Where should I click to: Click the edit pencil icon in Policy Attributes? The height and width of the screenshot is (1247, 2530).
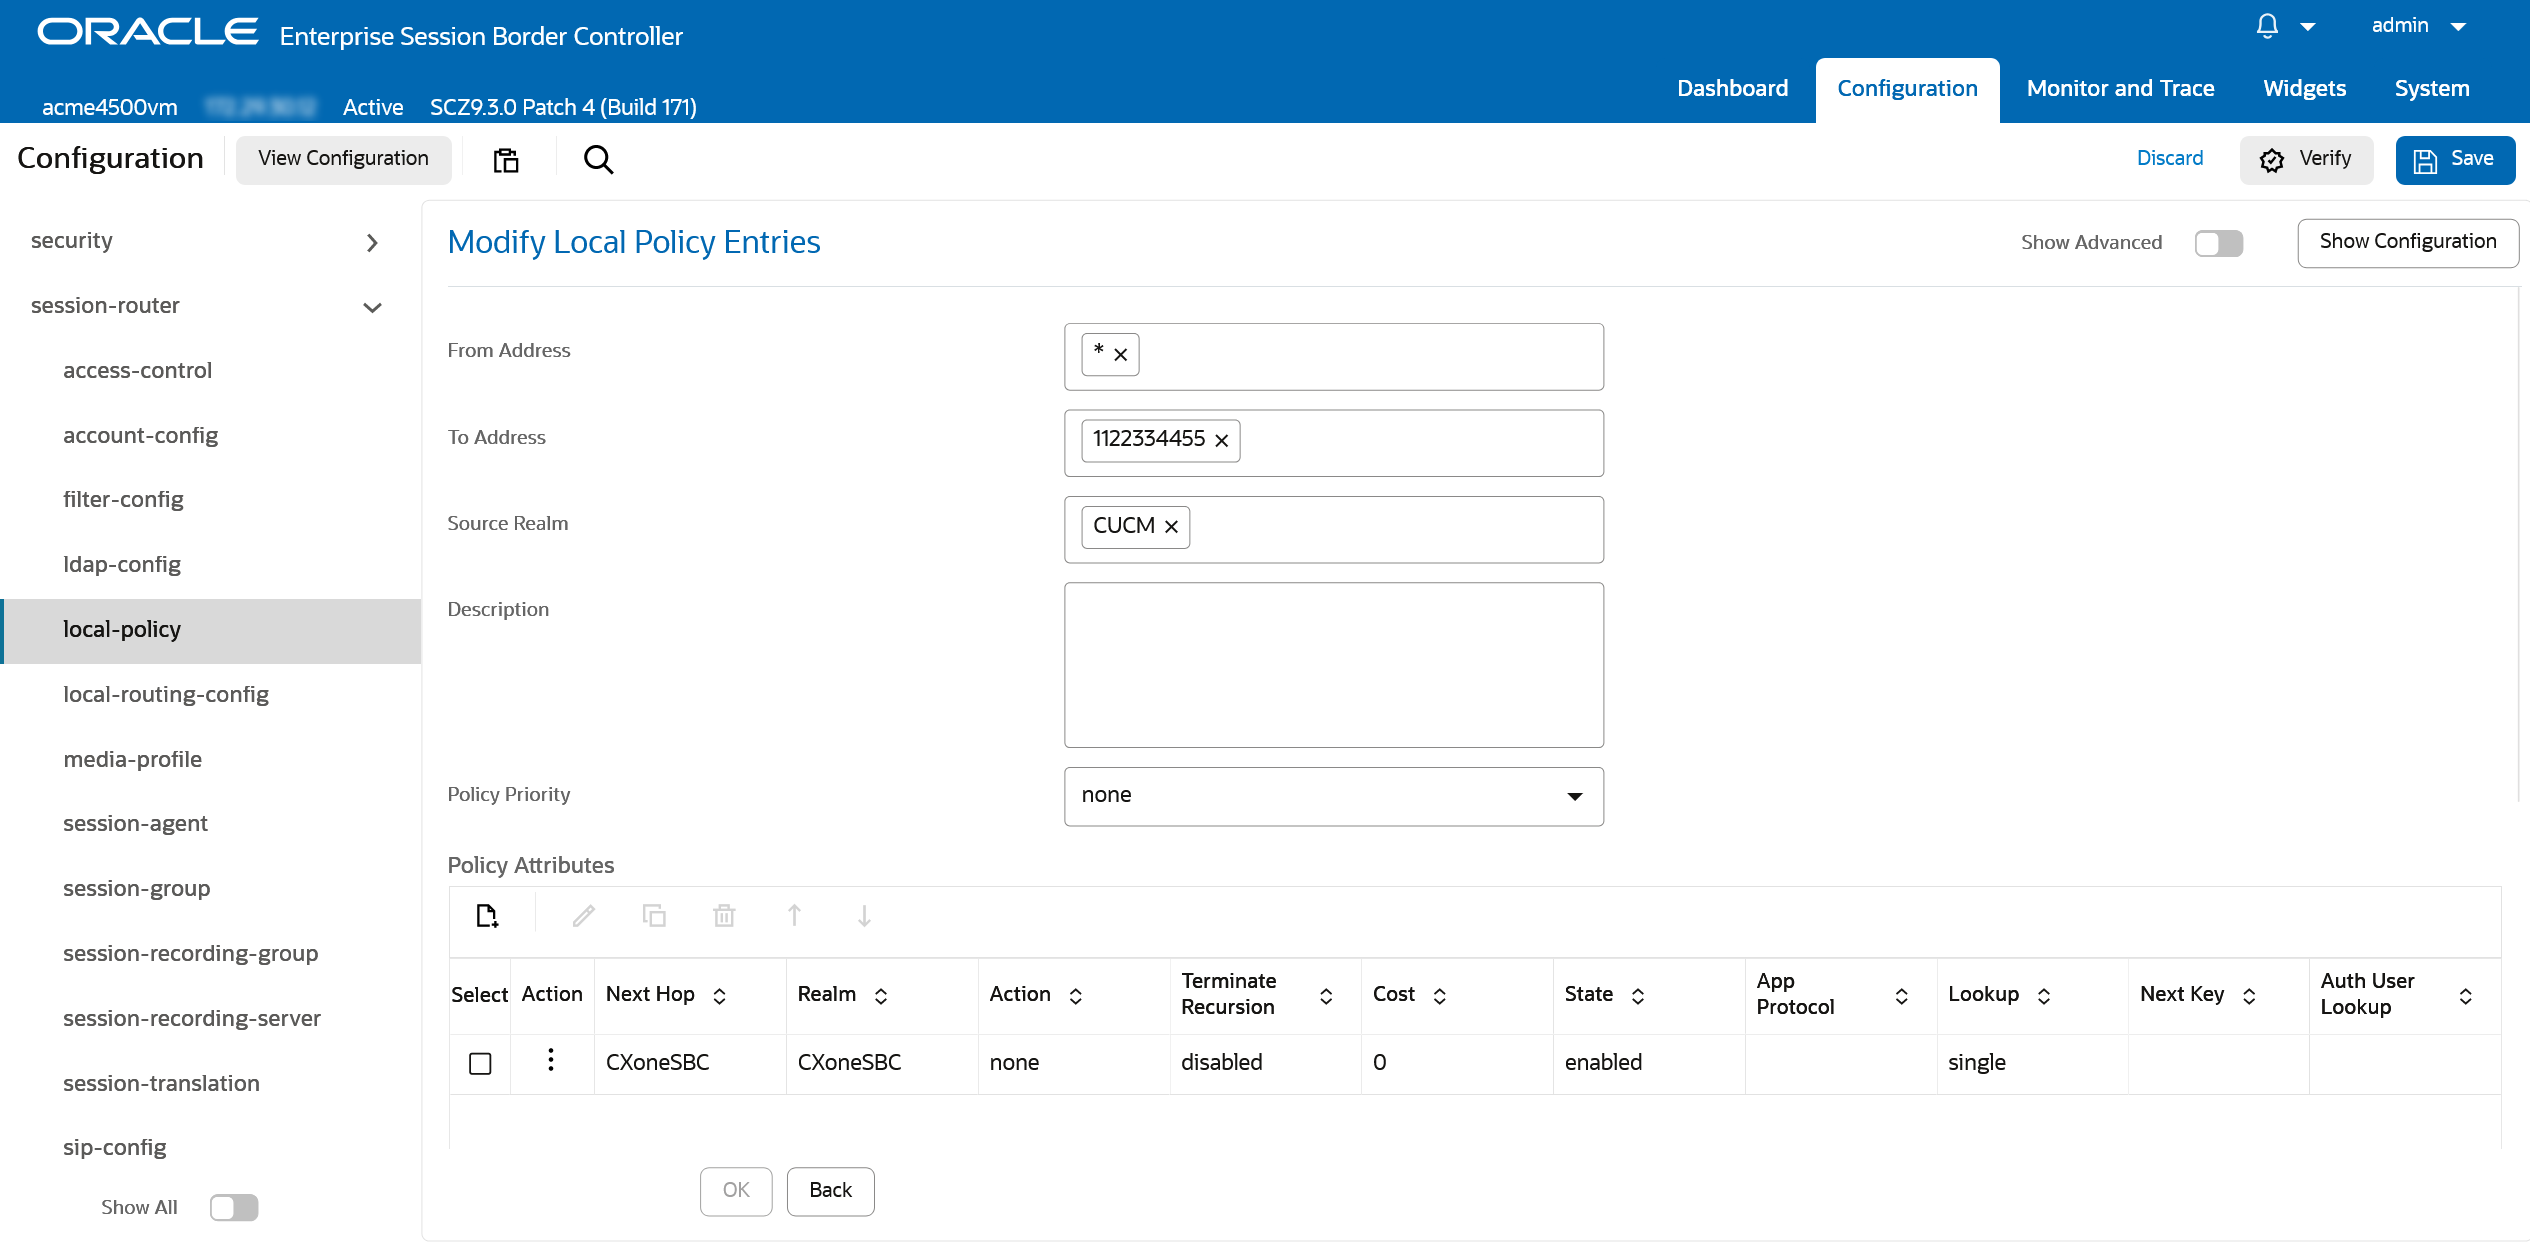[x=584, y=916]
